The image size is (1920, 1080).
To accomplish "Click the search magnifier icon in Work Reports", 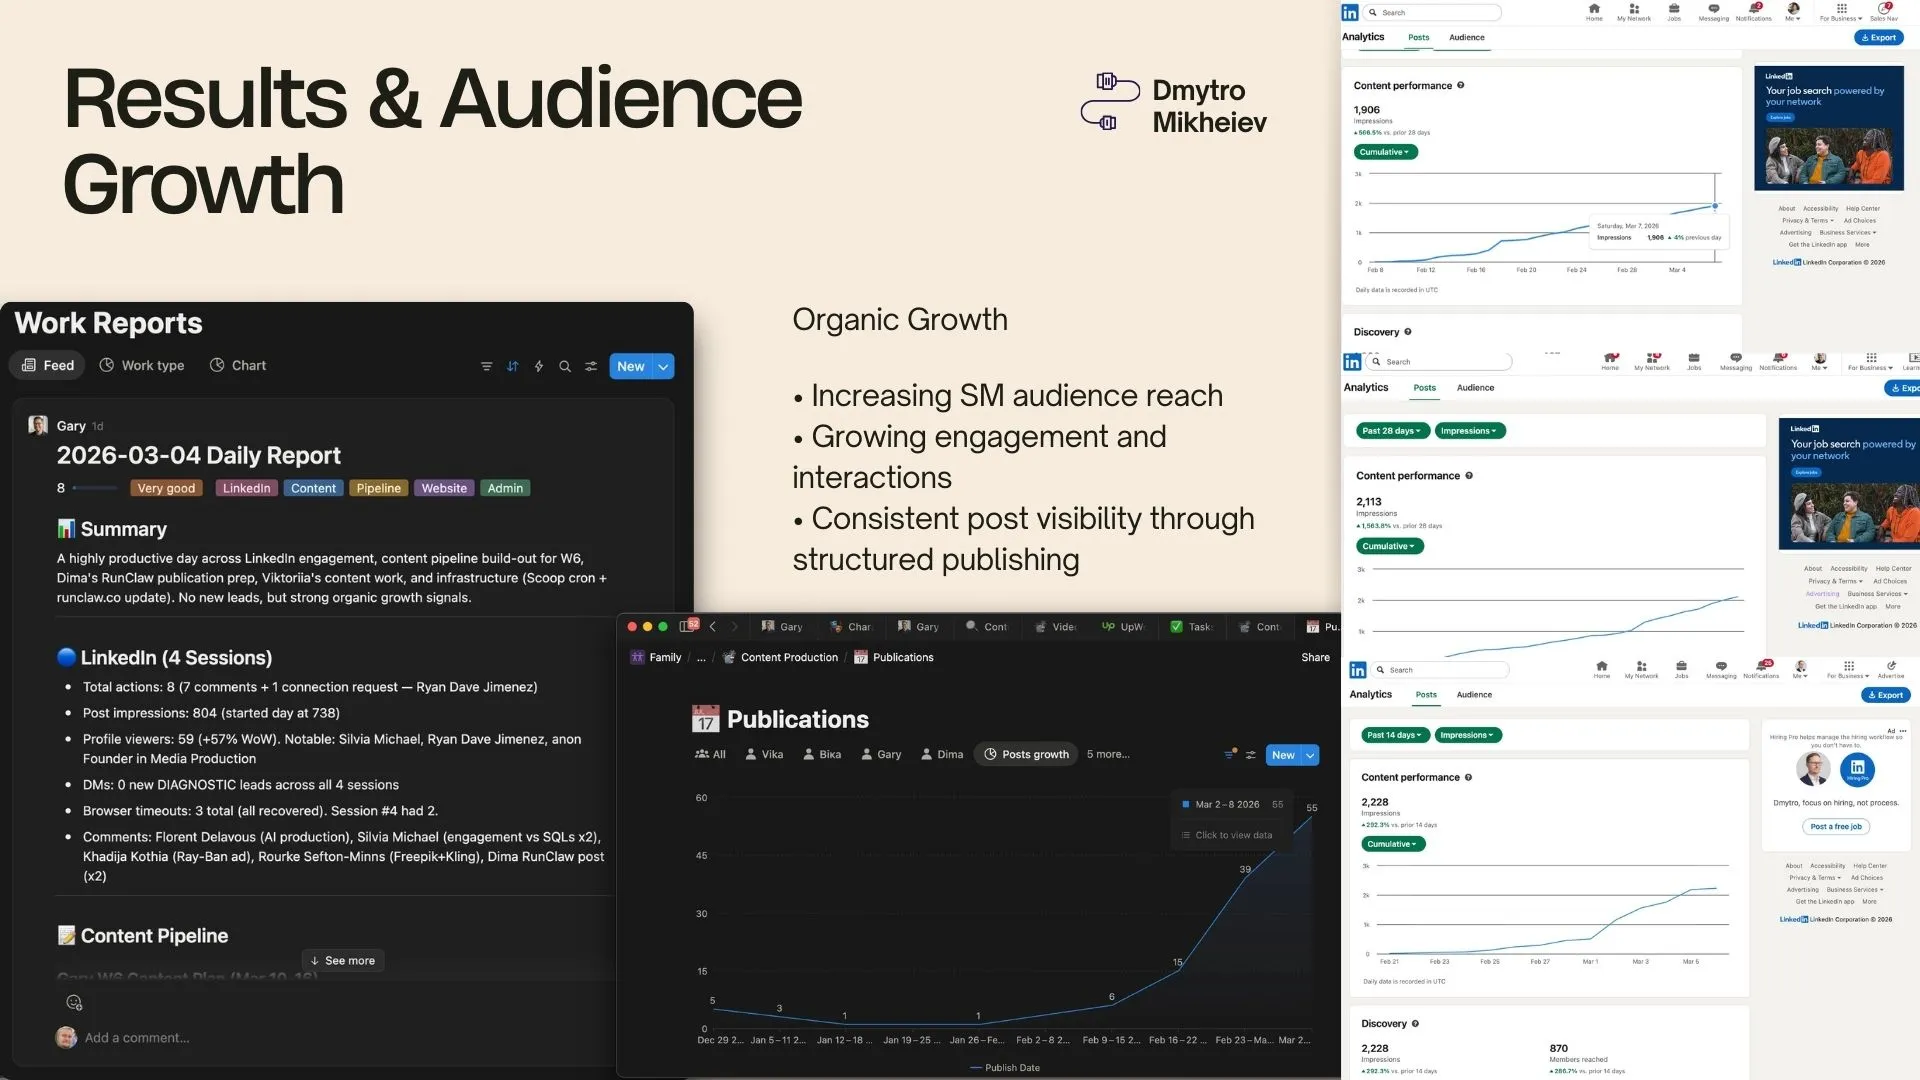I will (565, 366).
